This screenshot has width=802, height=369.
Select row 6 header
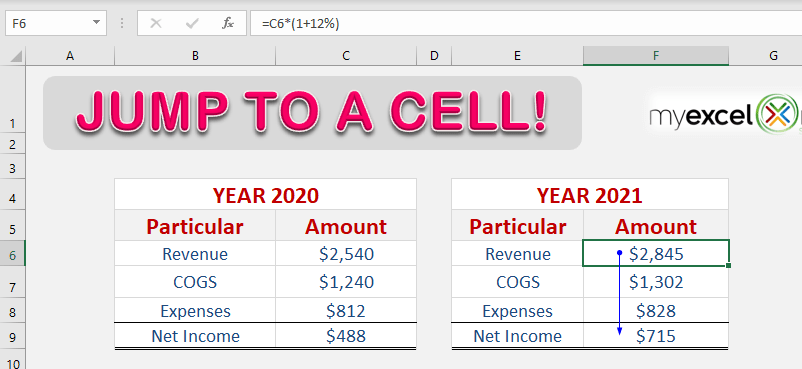pos(13,254)
